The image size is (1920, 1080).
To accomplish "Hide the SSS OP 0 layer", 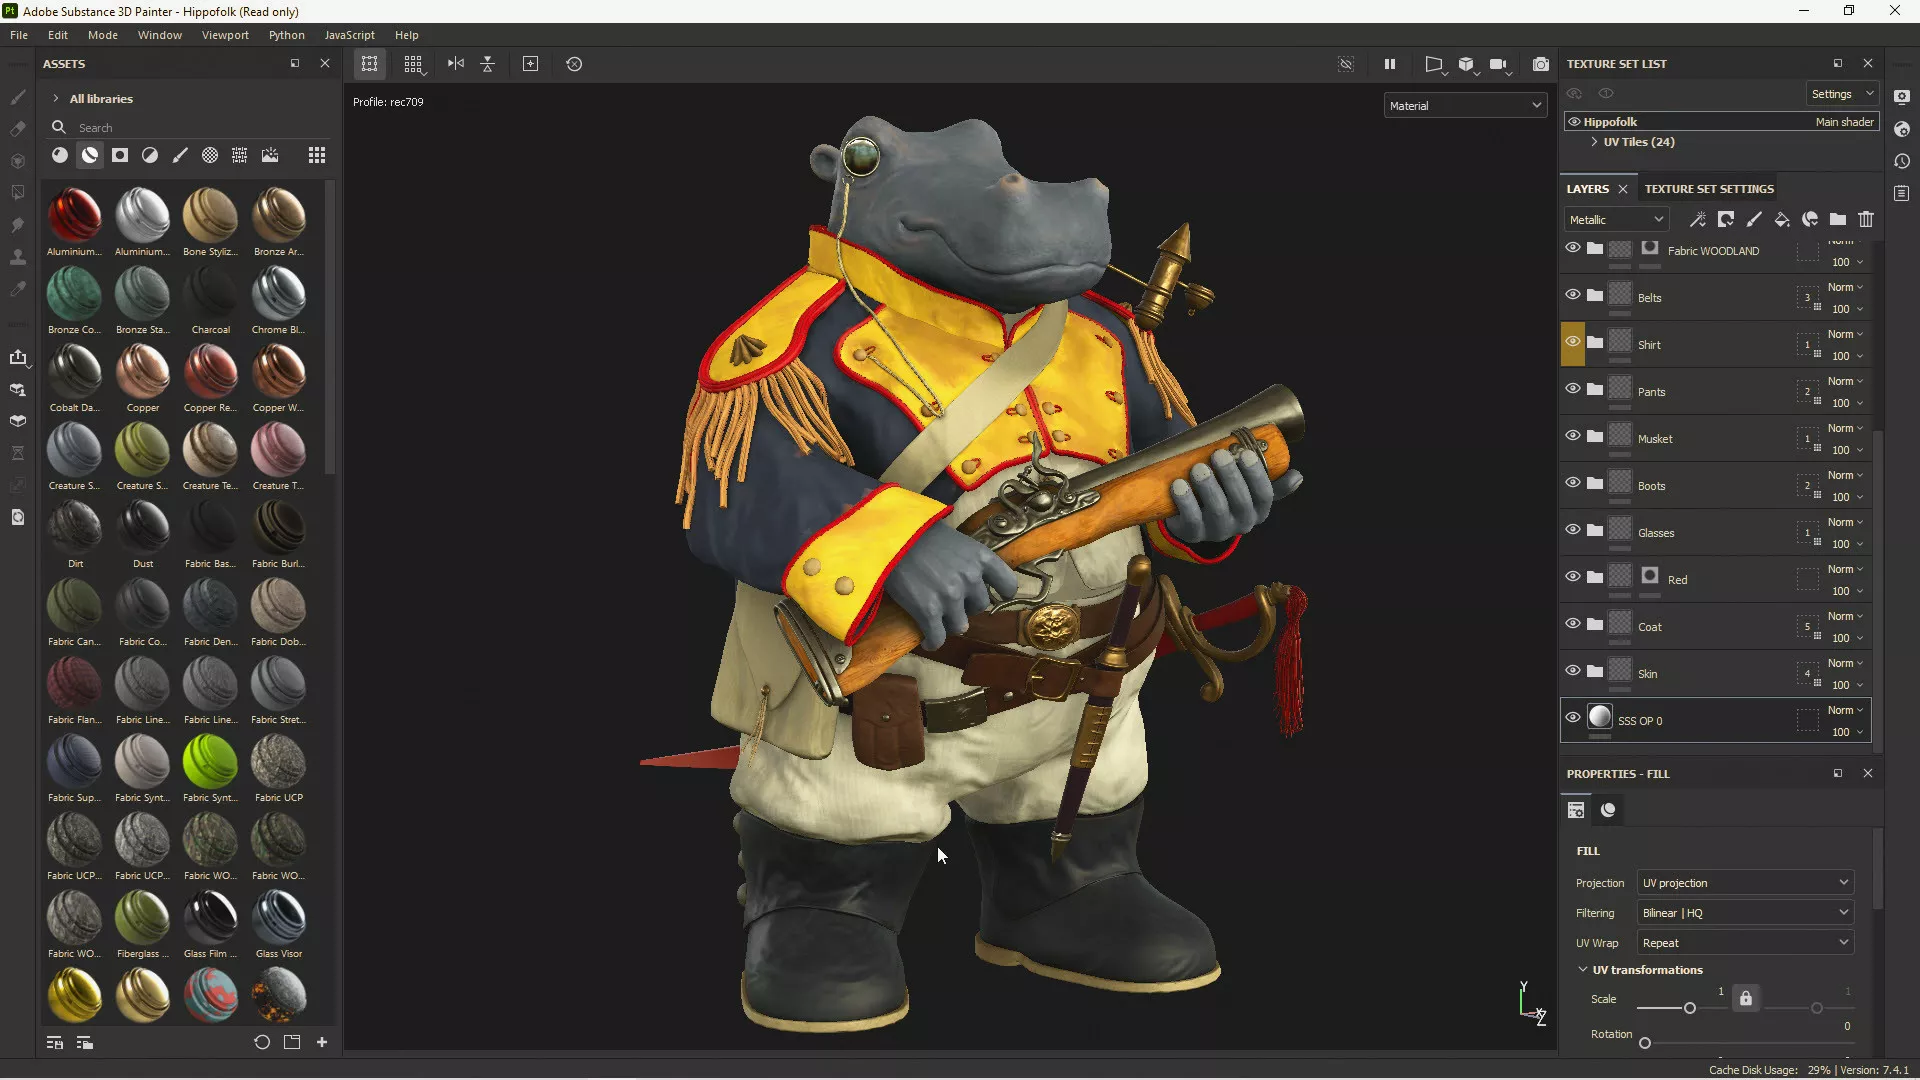I will [1573, 718].
